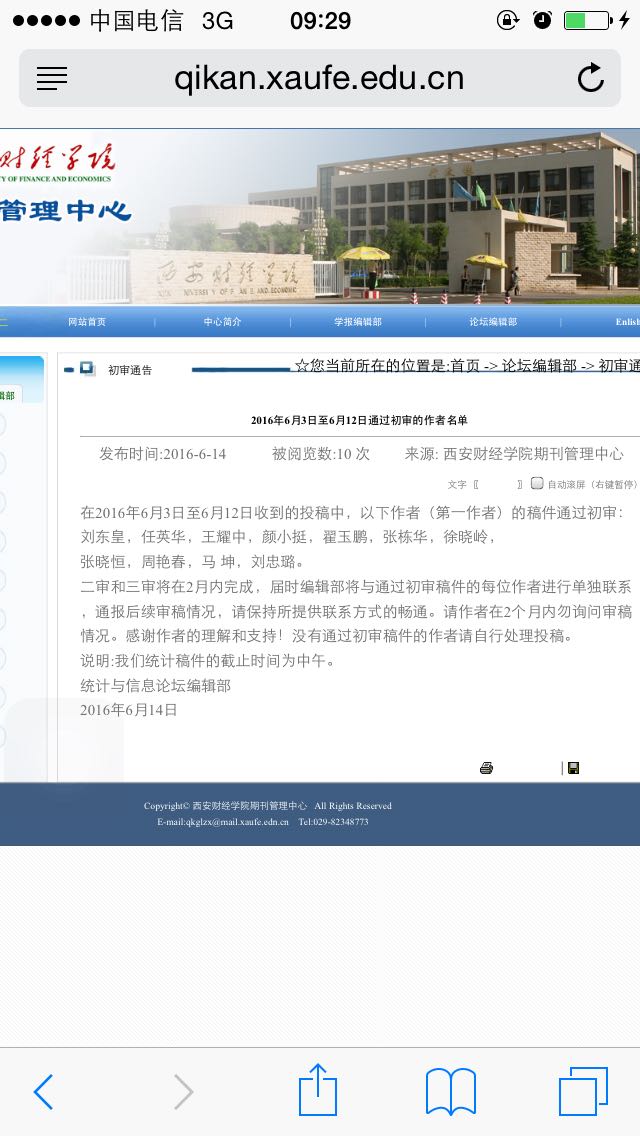
Task: Tap the alarm clock status bar icon
Action: point(542,20)
